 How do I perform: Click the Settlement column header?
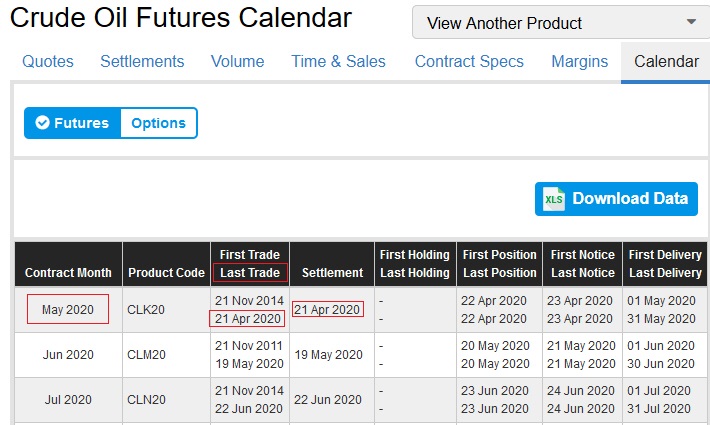coord(332,272)
